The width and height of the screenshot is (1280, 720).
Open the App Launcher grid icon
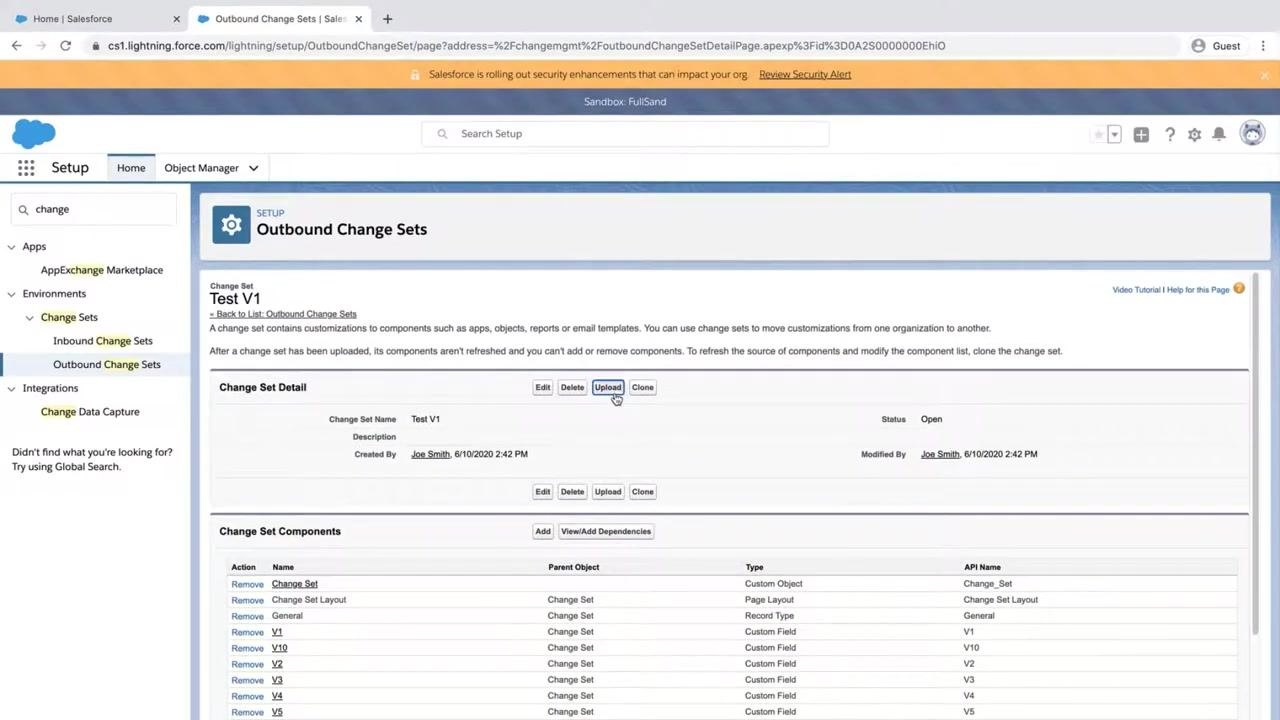[x=26, y=168]
